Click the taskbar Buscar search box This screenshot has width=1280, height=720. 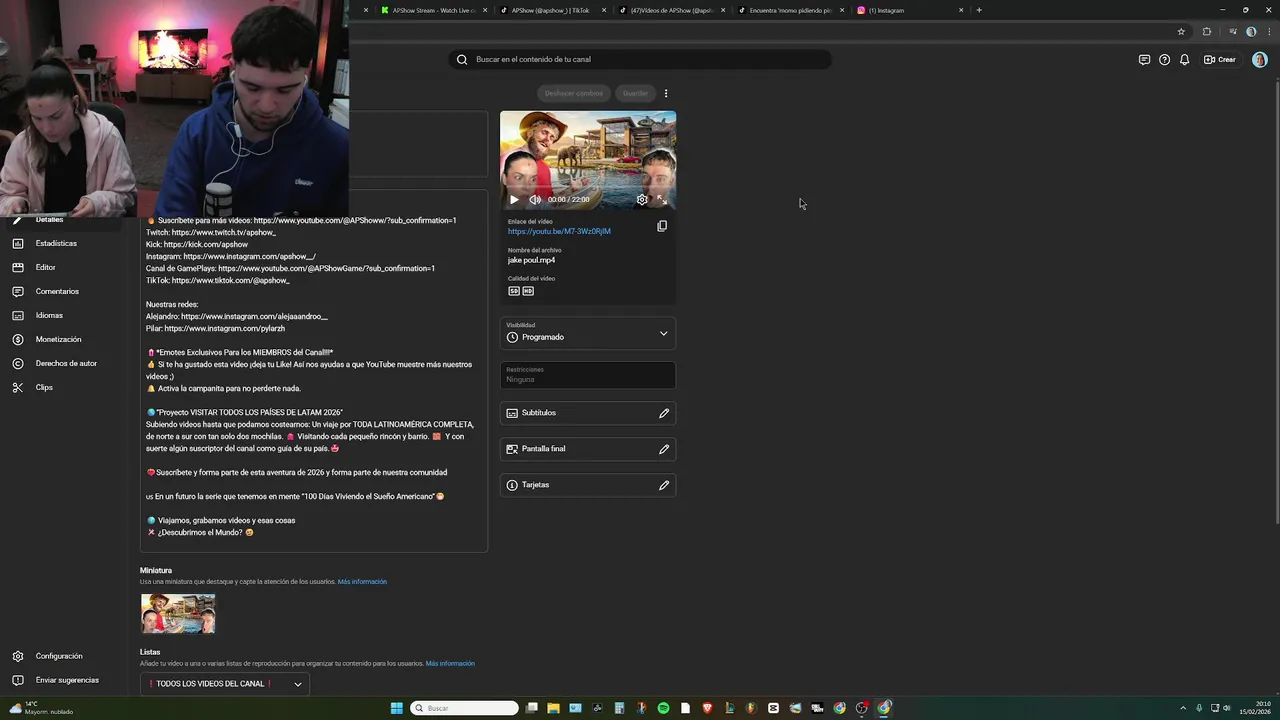pos(465,708)
